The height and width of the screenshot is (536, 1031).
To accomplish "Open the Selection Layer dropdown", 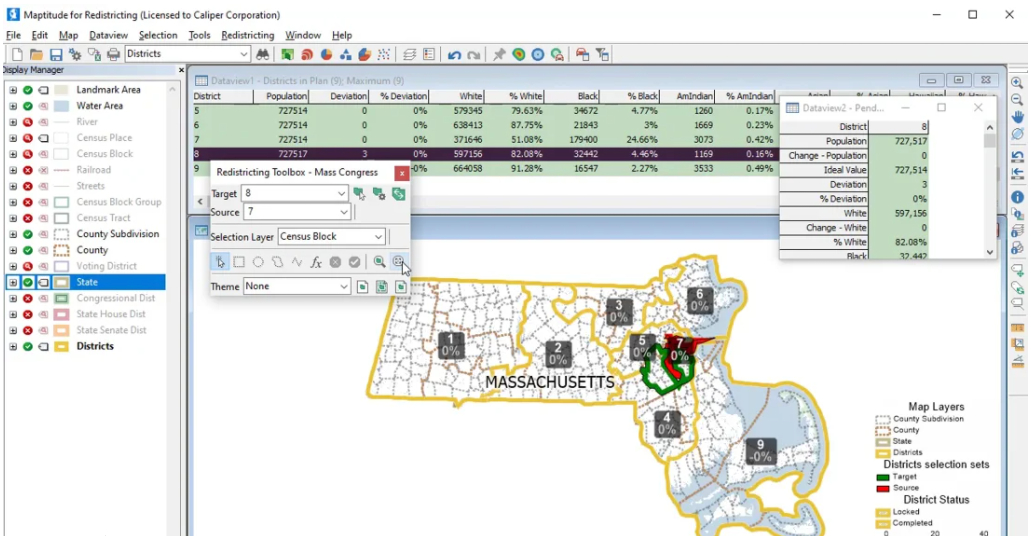I will tap(378, 237).
